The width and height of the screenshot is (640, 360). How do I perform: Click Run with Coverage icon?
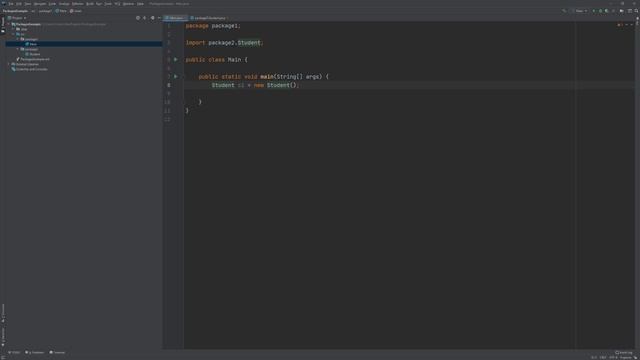click(x=607, y=11)
